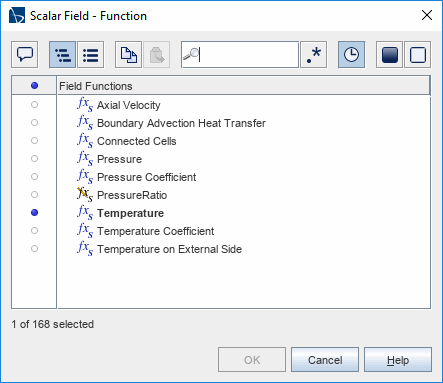443x383 pixels.
Task: Click the speech bubble comment icon
Action: tap(25, 55)
